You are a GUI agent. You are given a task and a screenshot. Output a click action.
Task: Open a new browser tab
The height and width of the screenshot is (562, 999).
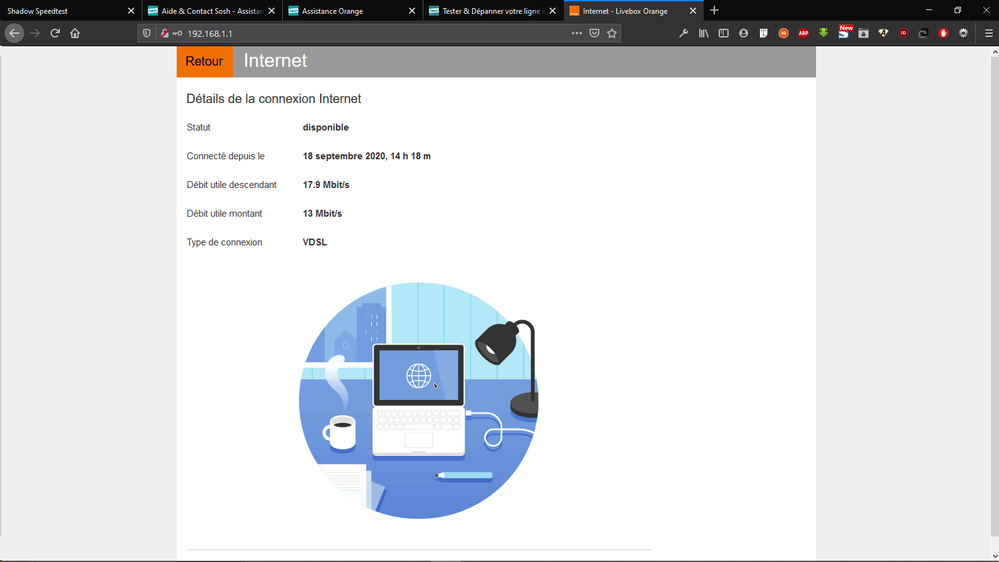coord(714,11)
